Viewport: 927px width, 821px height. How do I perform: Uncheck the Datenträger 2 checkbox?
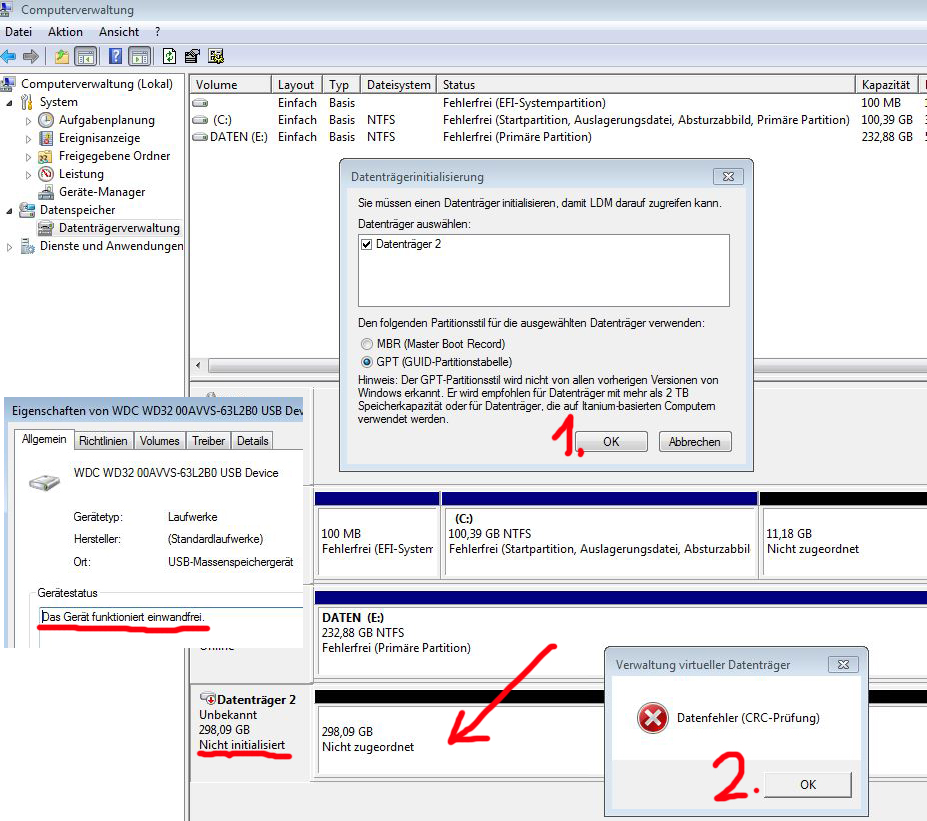(366, 244)
